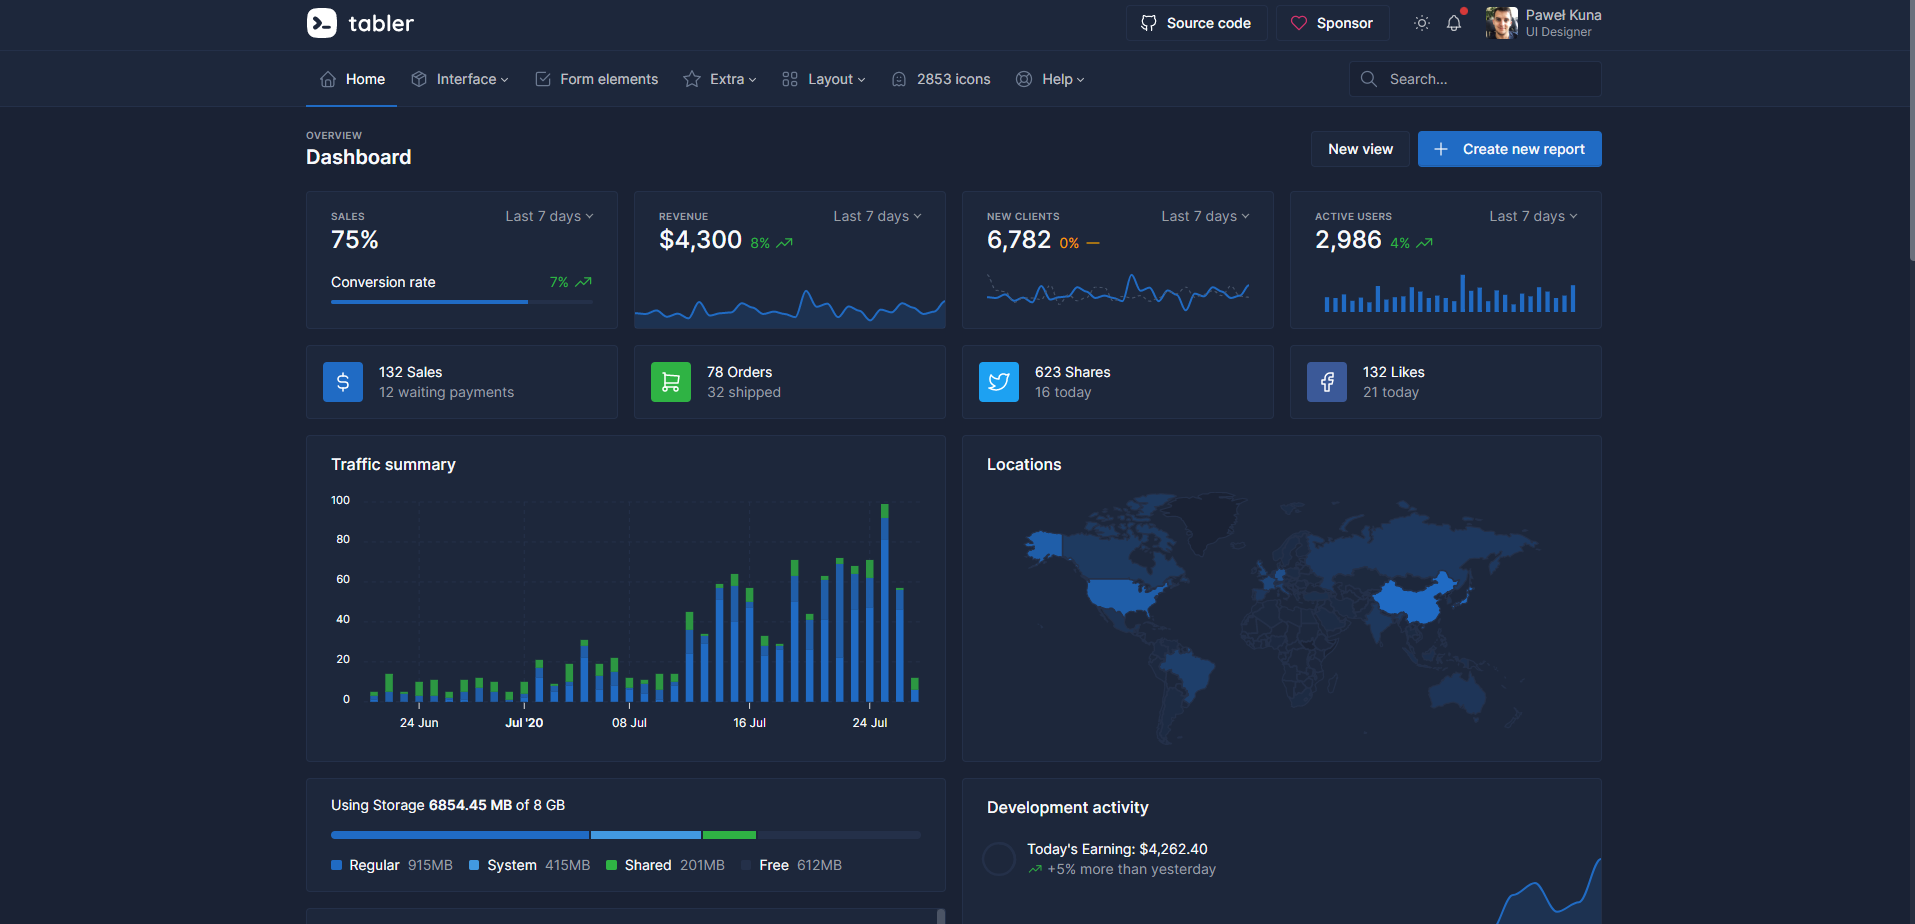Click the heart icon in Sponsor

coord(1299,23)
